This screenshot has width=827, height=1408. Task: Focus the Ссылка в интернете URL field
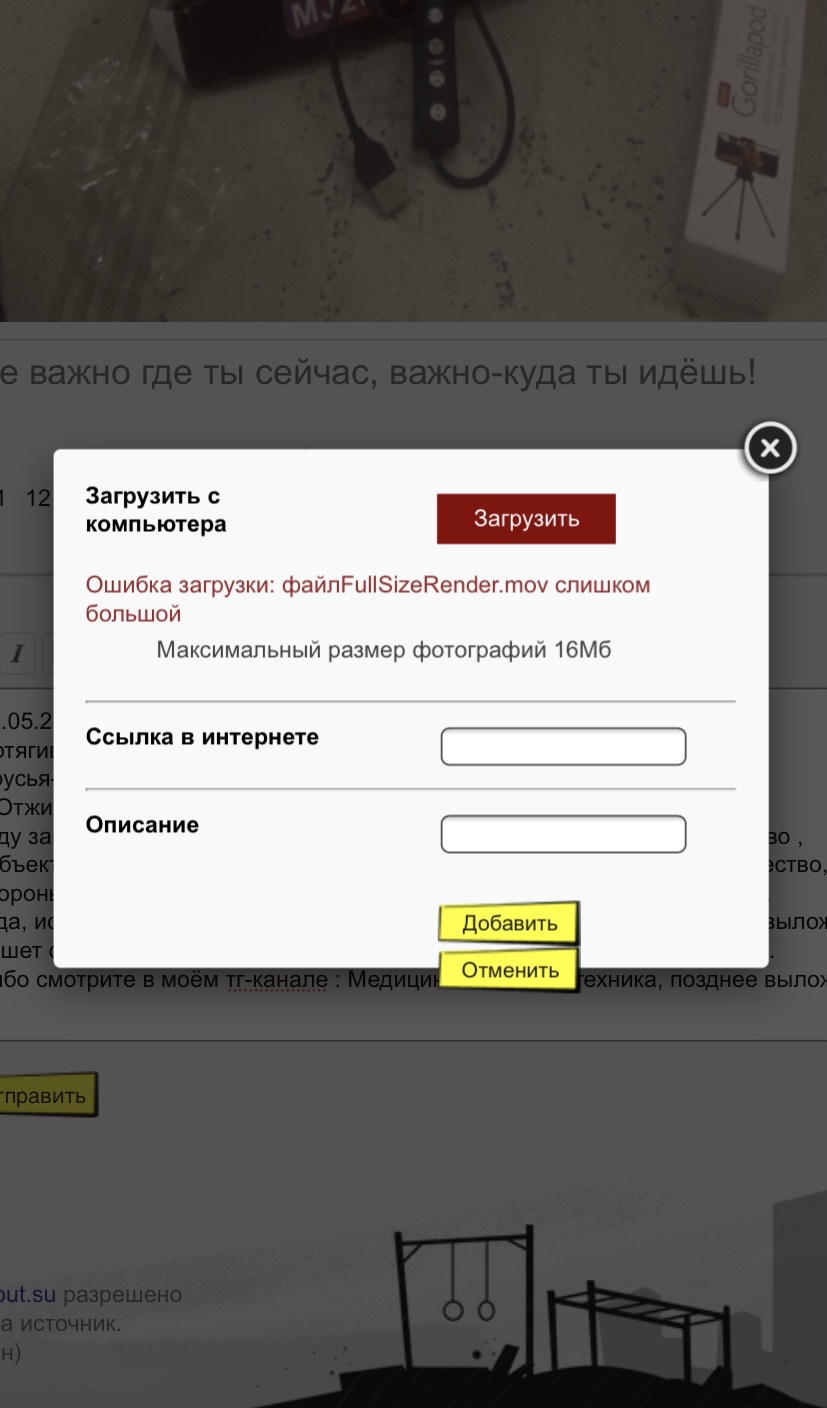click(x=563, y=747)
